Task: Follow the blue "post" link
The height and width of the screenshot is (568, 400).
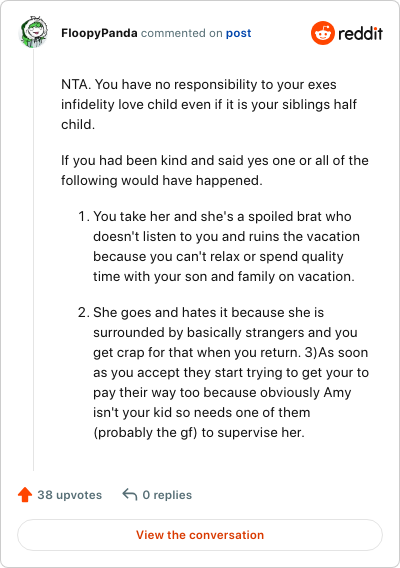Action: (x=238, y=33)
